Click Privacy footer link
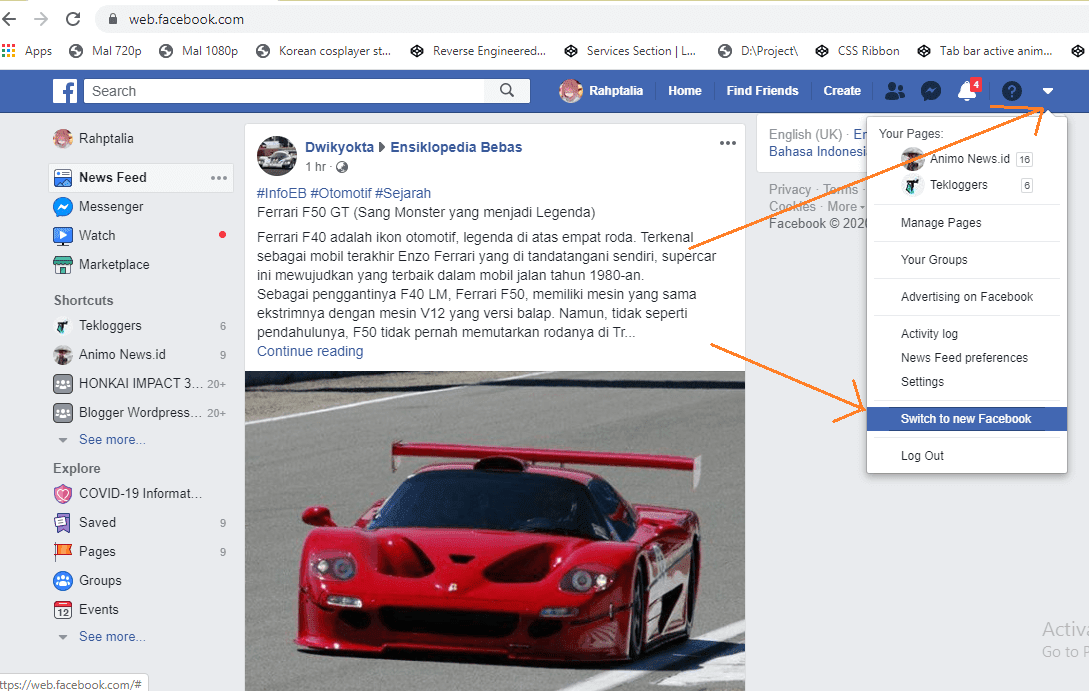Viewport: 1089px width, 691px height. click(x=790, y=190)
